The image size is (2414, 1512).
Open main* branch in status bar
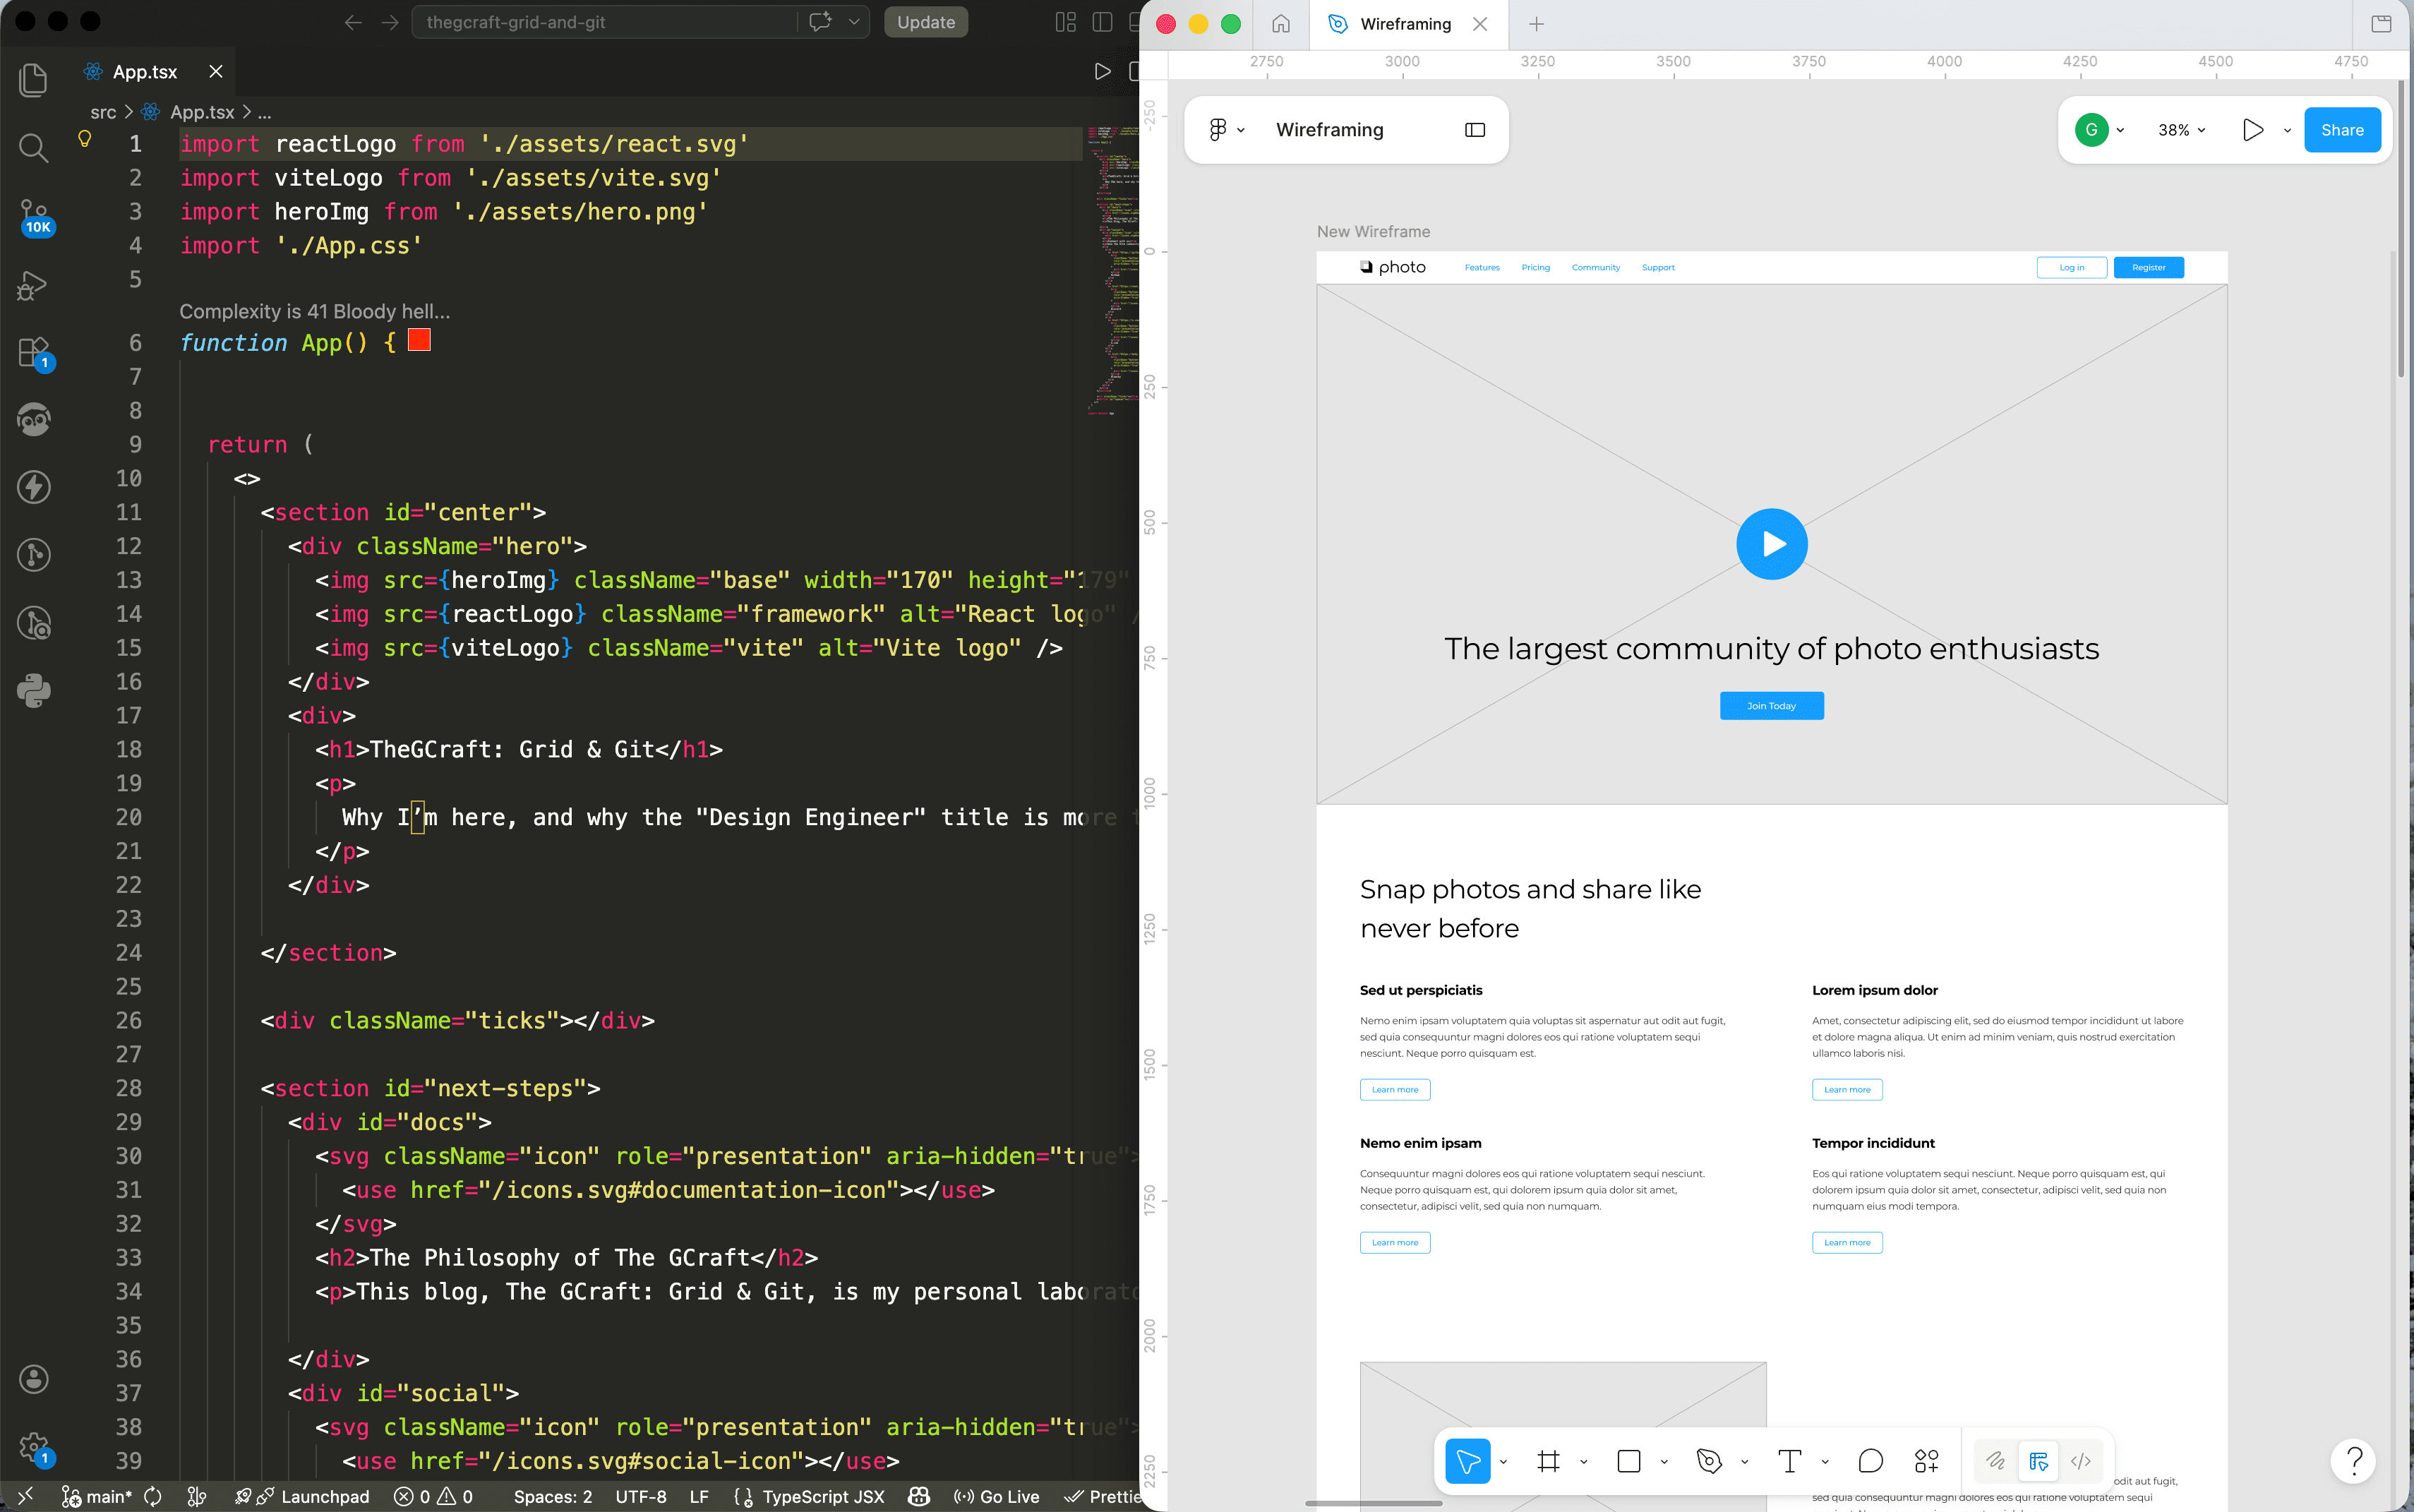[x=97, y=1496]
